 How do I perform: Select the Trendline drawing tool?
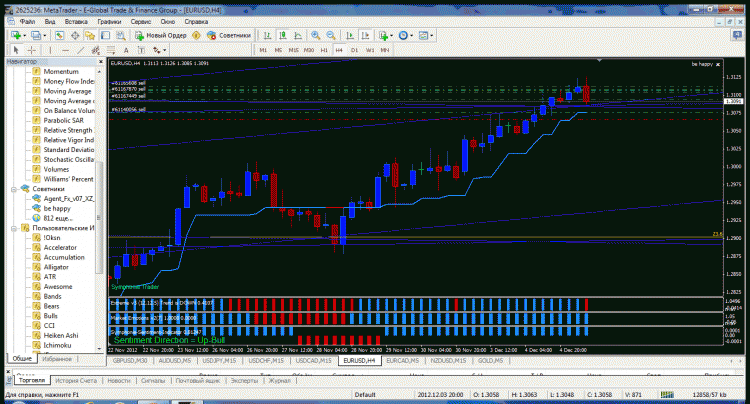tap(80, 50)
